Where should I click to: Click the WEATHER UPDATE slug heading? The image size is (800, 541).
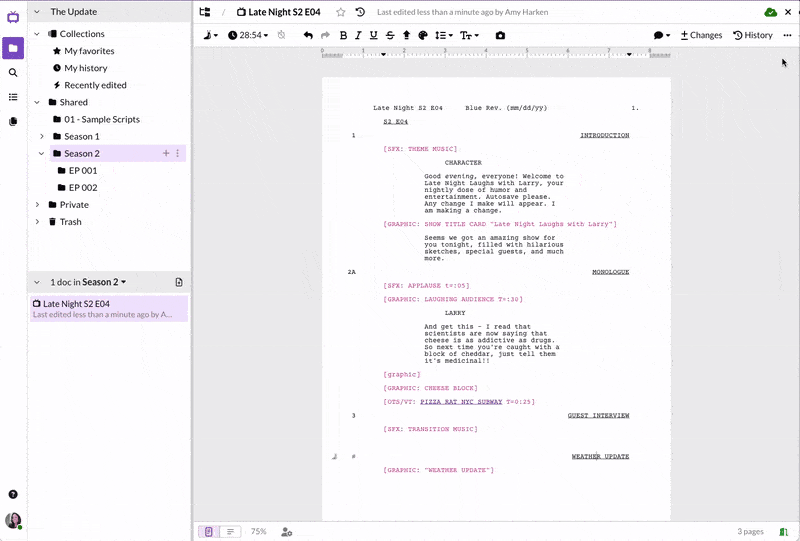click(x=601, y=456)
